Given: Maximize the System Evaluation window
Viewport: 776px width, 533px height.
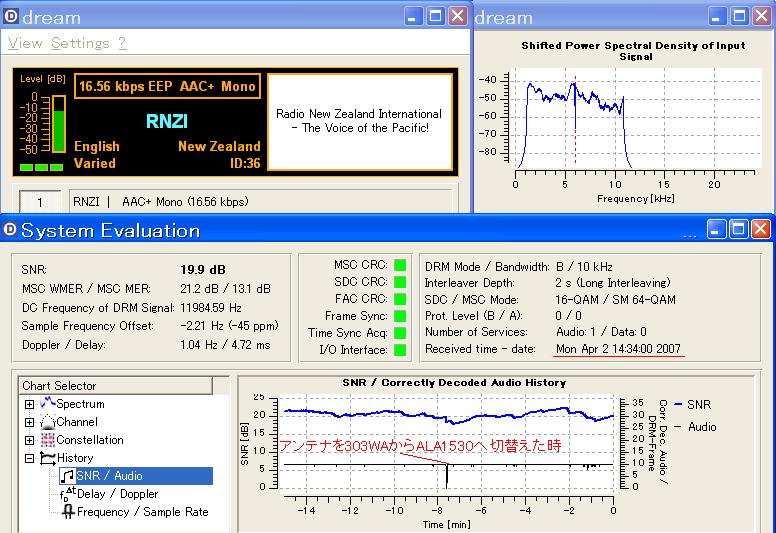Looking at the screenshot, I should [x=738, y=229].
